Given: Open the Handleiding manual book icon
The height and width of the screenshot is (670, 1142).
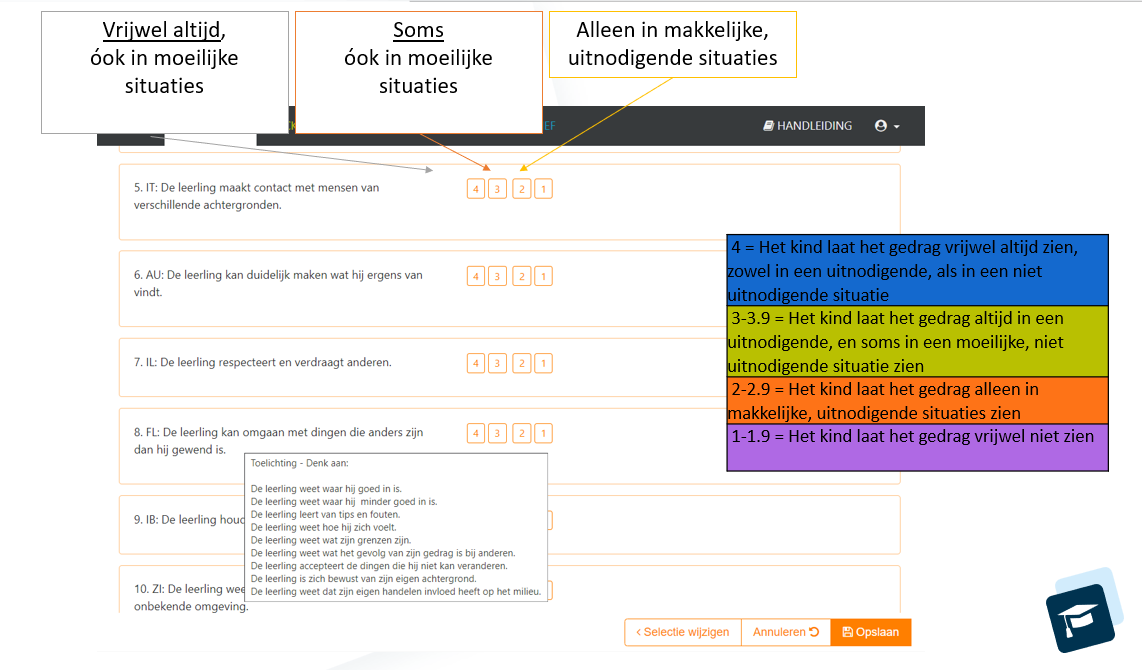Looking at the screenshot, I should (x=768, y=126).
